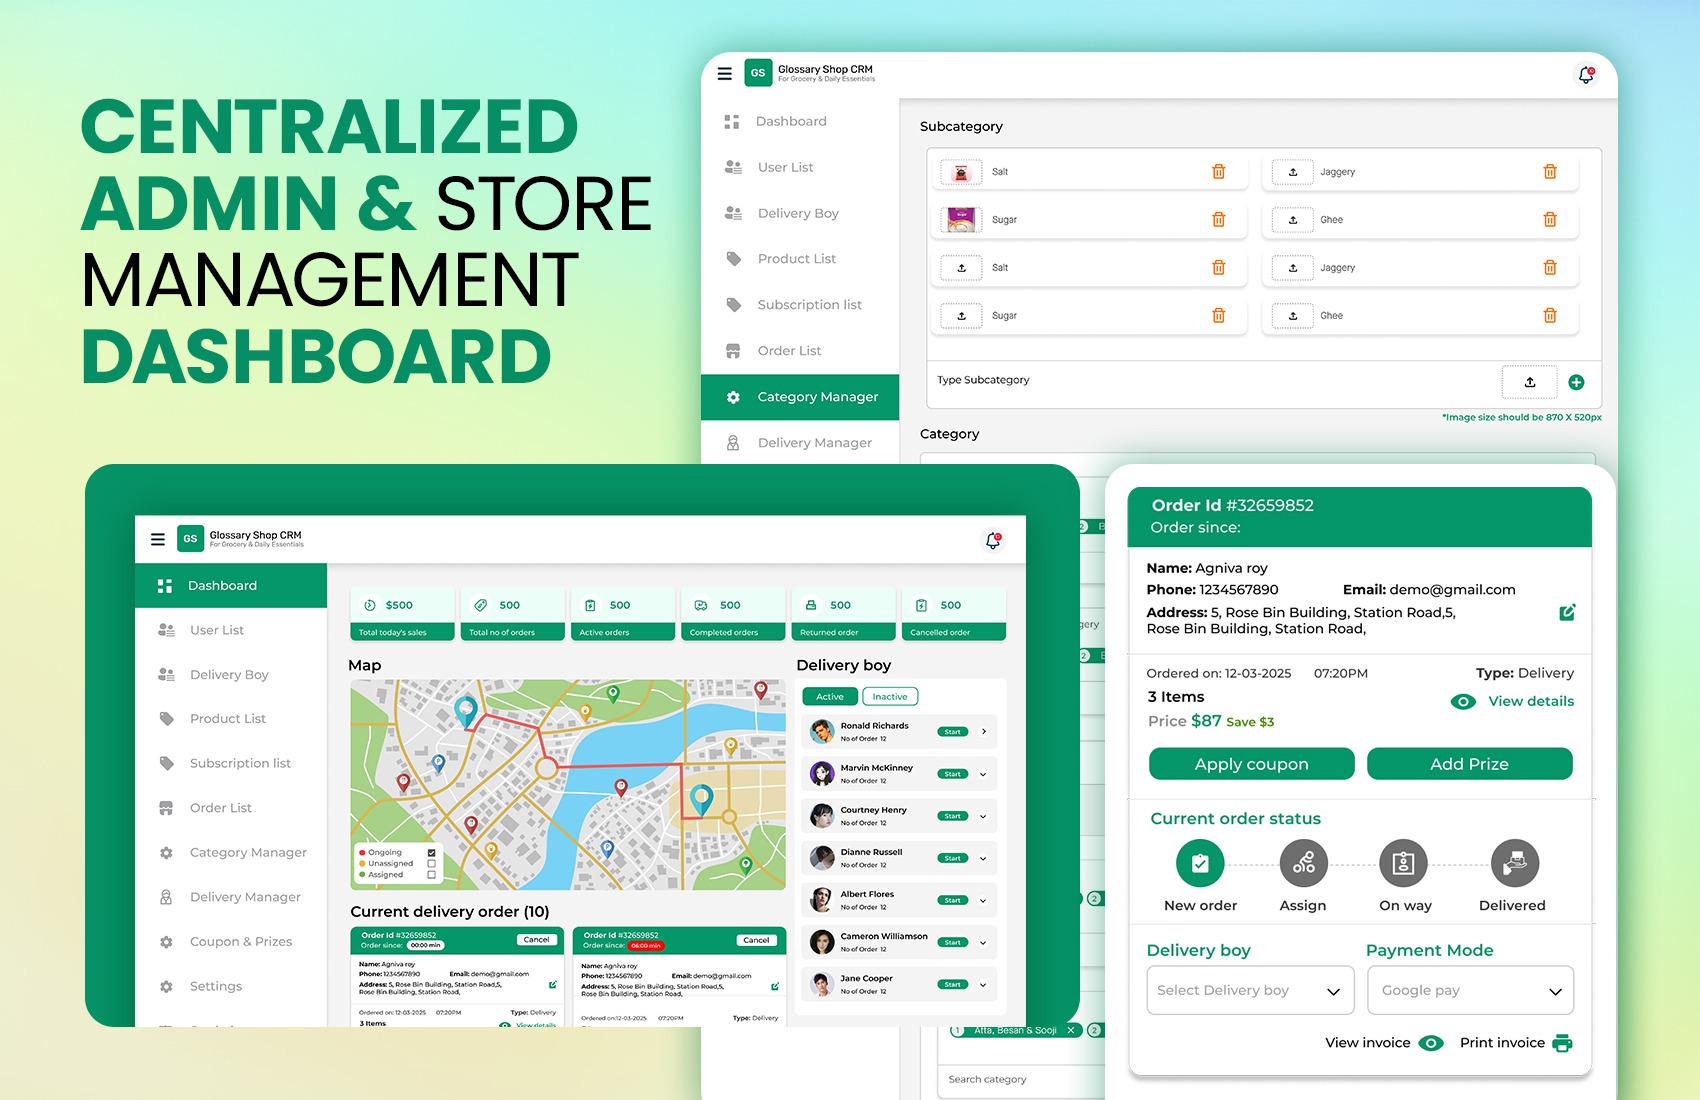Expand Marvin McKinney's delivery boy row

pos(983,774)
